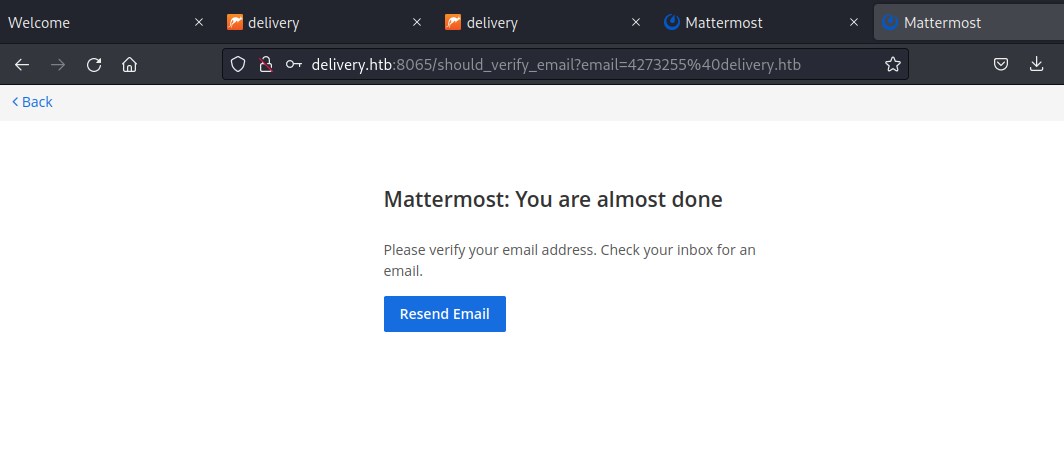
Task: Reload the current page
Action: click(94, 65)
